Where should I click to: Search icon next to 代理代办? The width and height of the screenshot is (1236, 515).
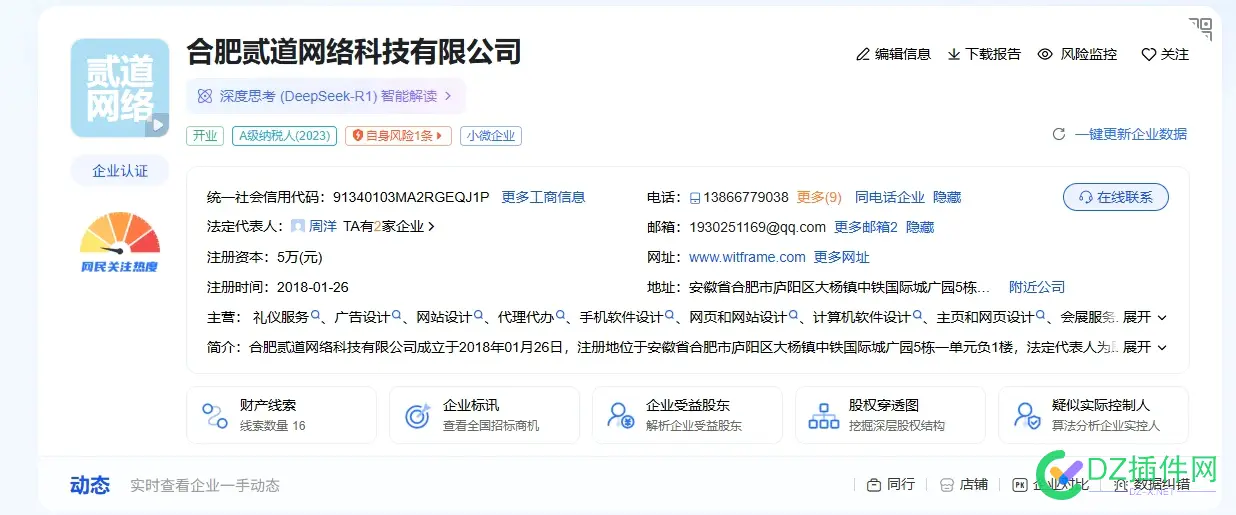(x=561, y=316)
